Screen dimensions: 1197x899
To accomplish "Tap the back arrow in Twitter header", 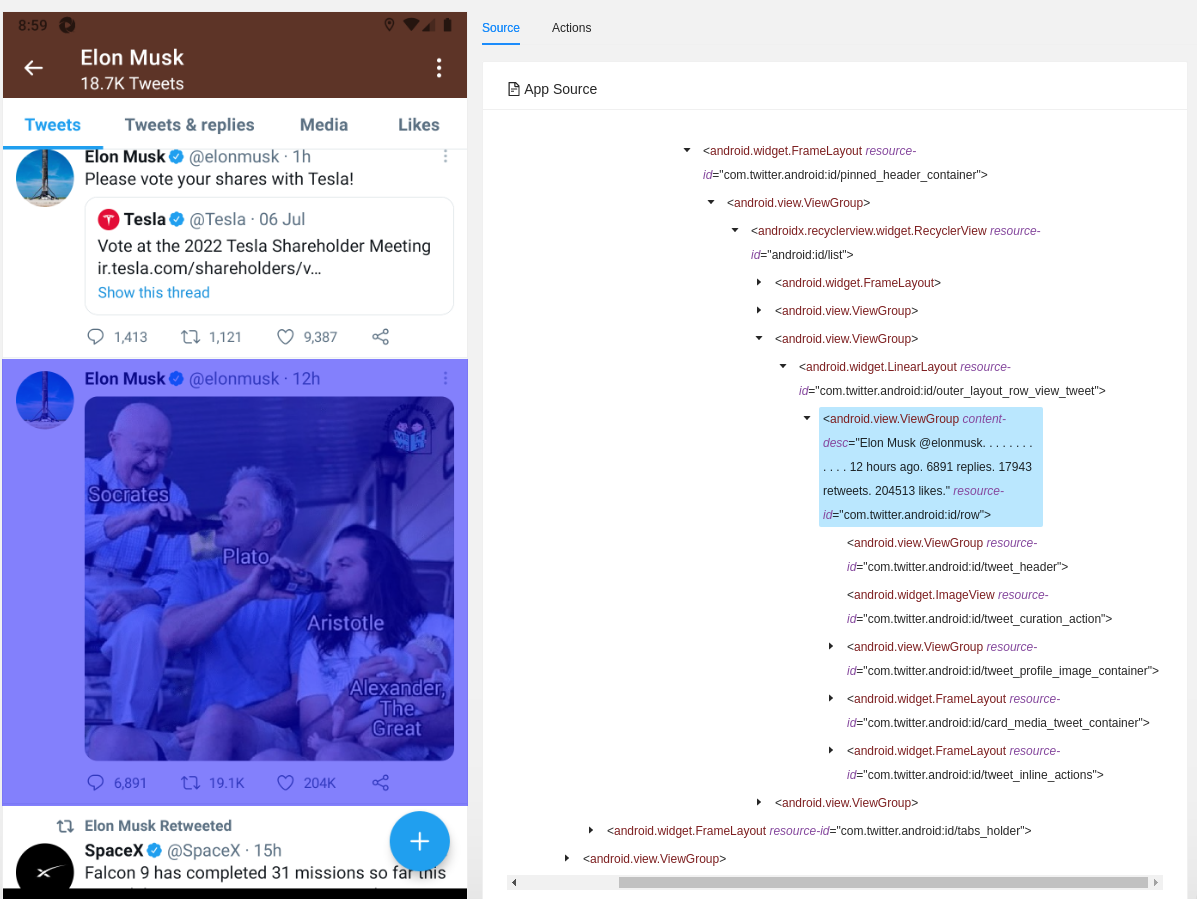I will 34,68.
